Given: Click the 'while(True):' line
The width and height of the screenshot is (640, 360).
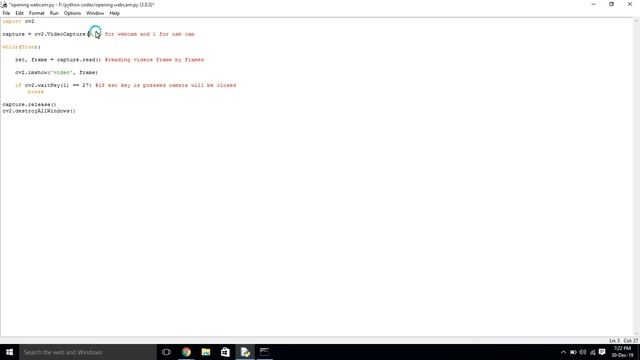Looking at the screenshot, I should (21, 47).
